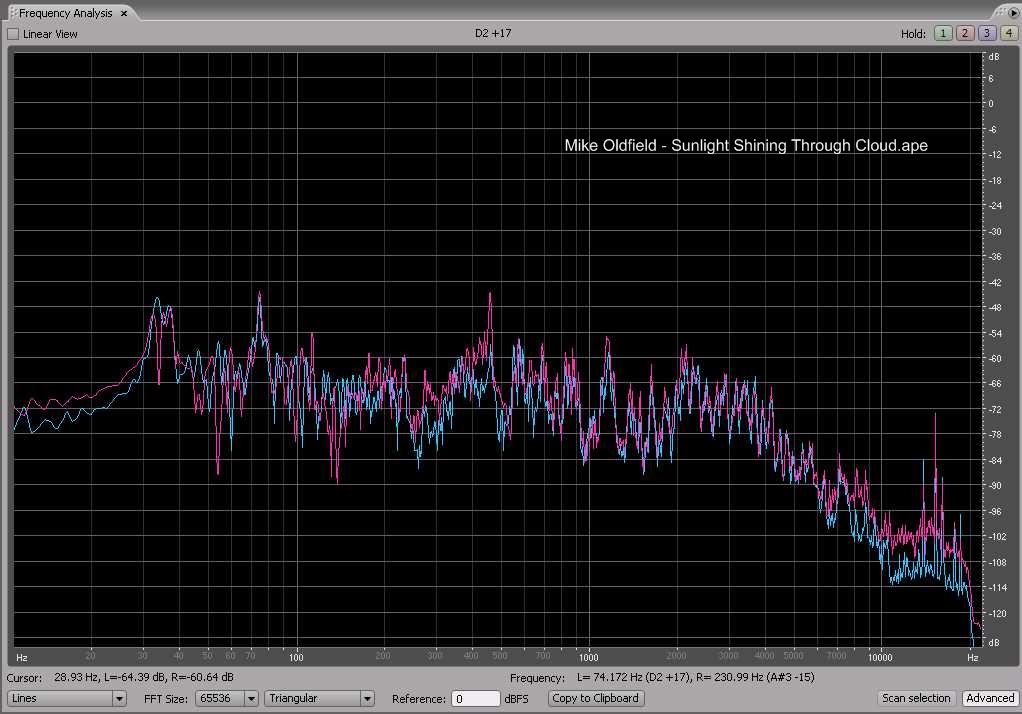Open the panel options menu arrow icon
1022x714 pixels.
click(x=1014, y=13)
